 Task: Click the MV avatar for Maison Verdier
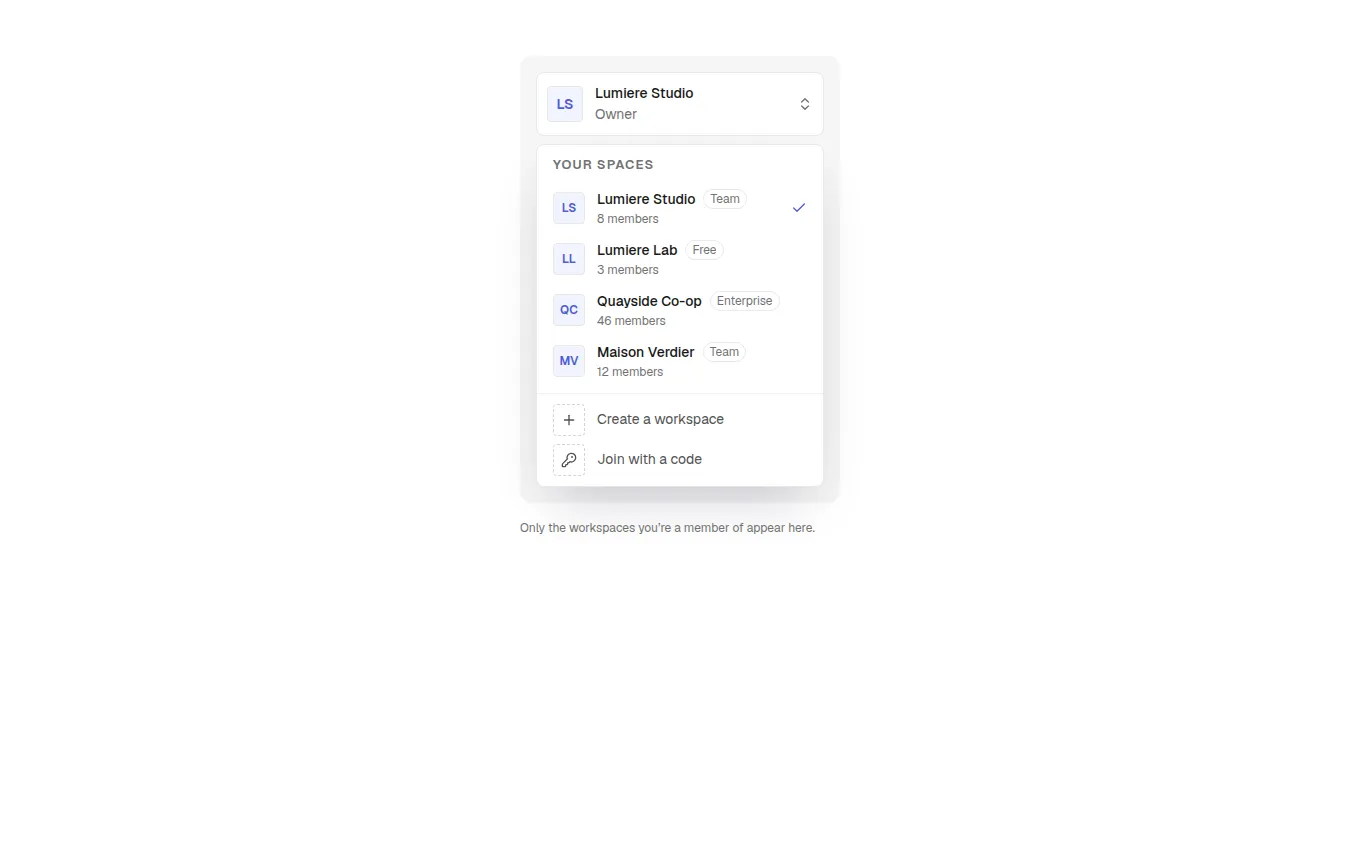tap(569, 361)
